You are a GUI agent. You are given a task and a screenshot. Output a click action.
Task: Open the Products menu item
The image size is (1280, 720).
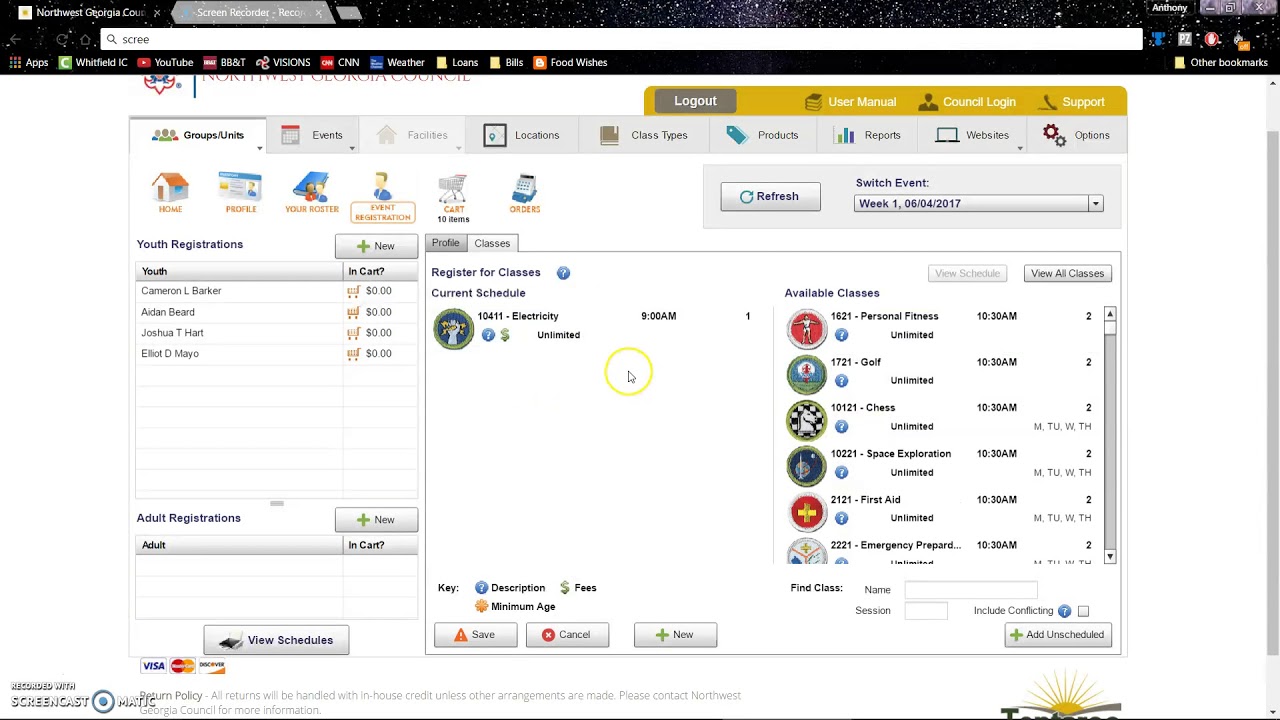pos(763,135)
